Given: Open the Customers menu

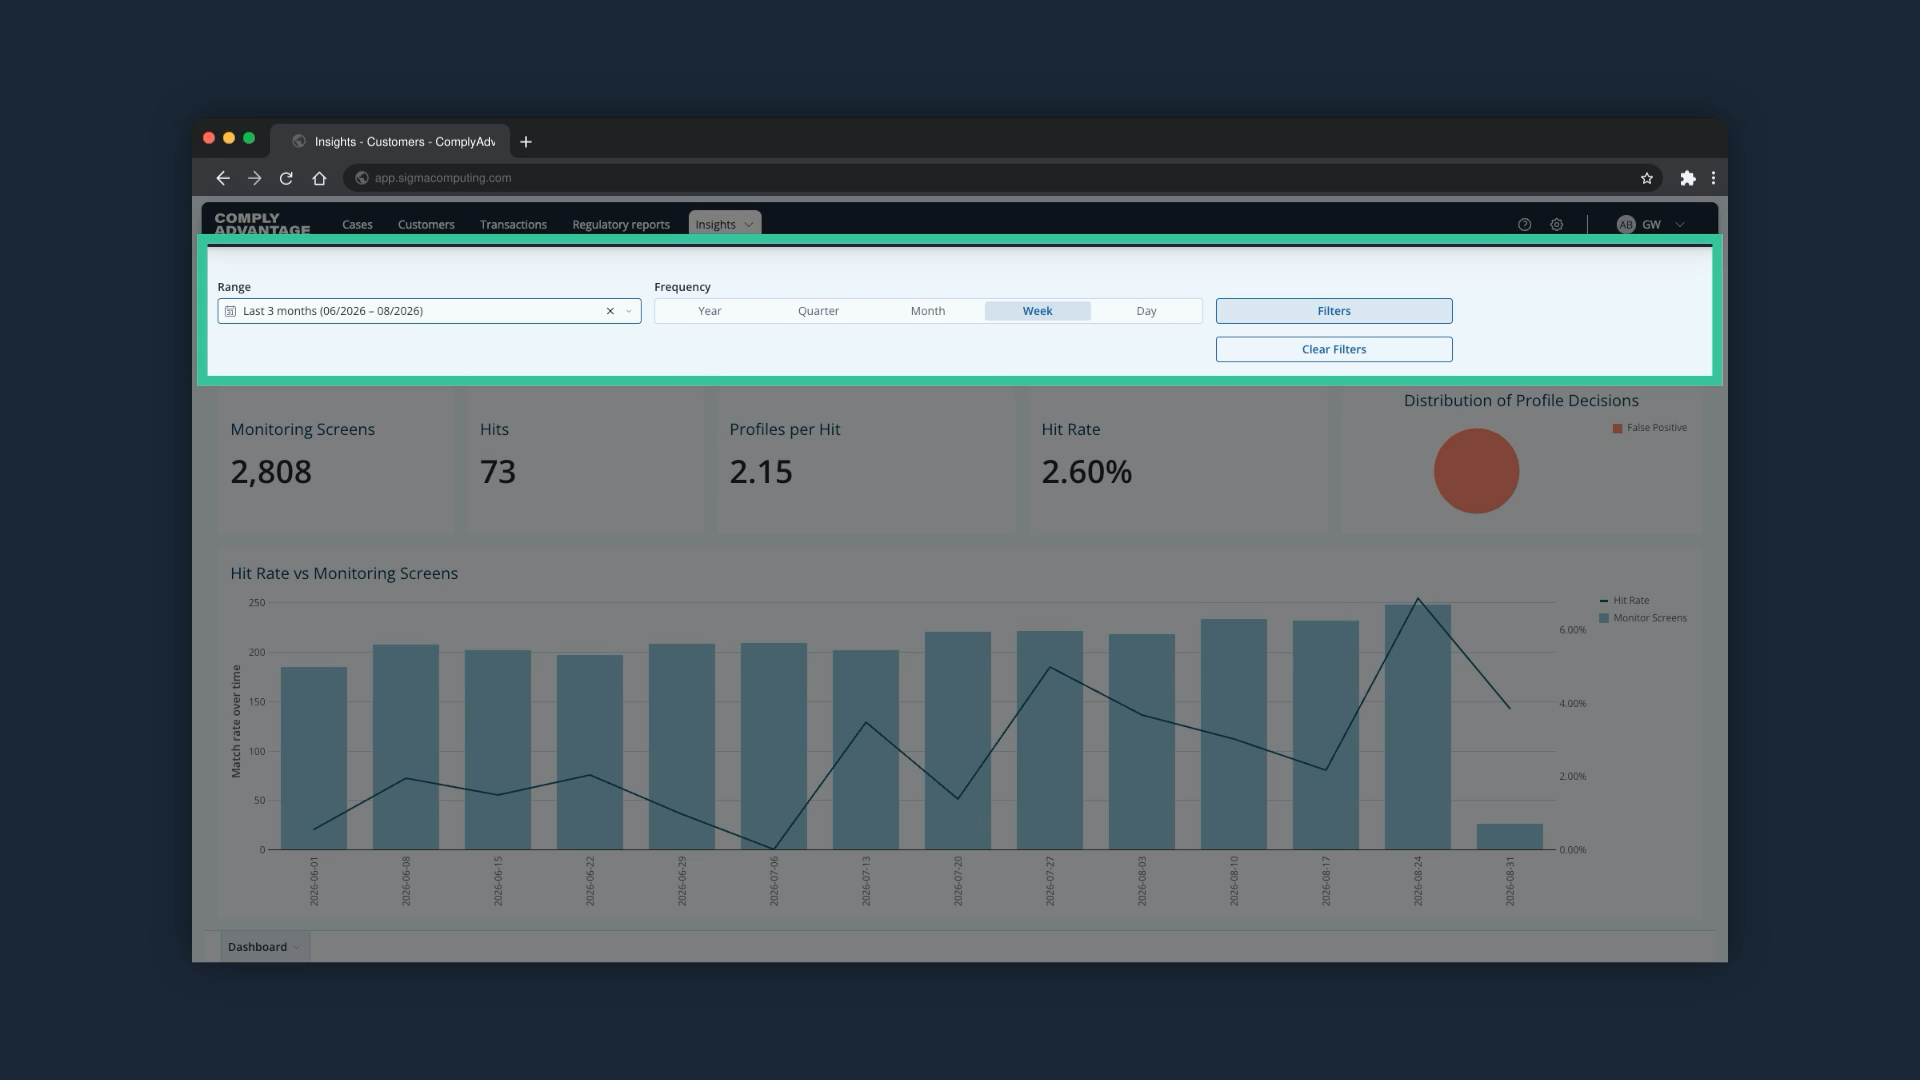Looking at the screenshot, I should [x=426, y=225].
